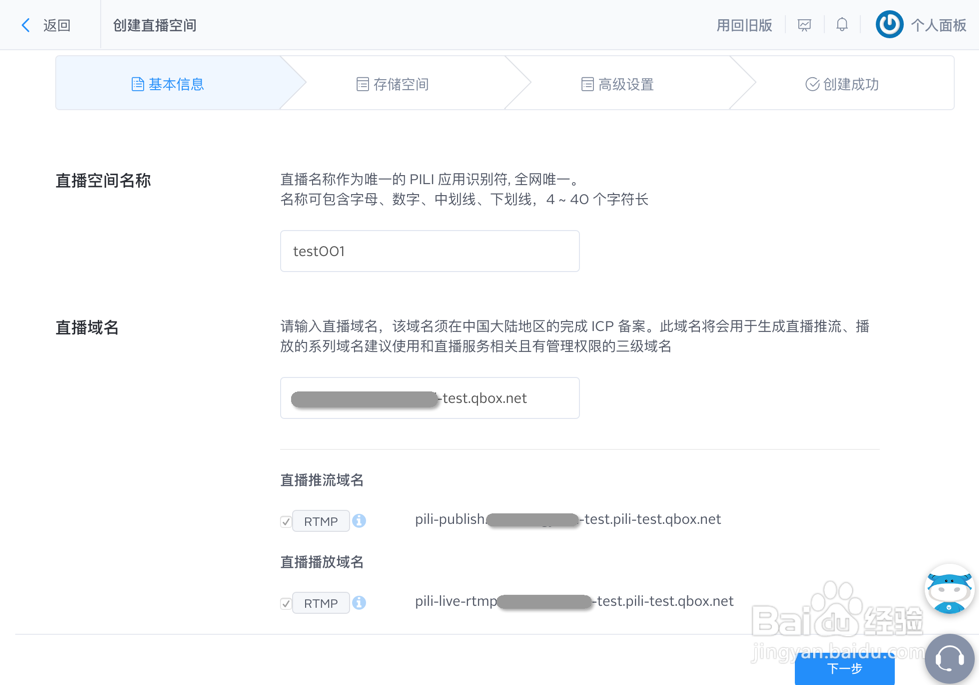
Task: Click the announcement board icon in top bar
Action: tap(804, 24)
